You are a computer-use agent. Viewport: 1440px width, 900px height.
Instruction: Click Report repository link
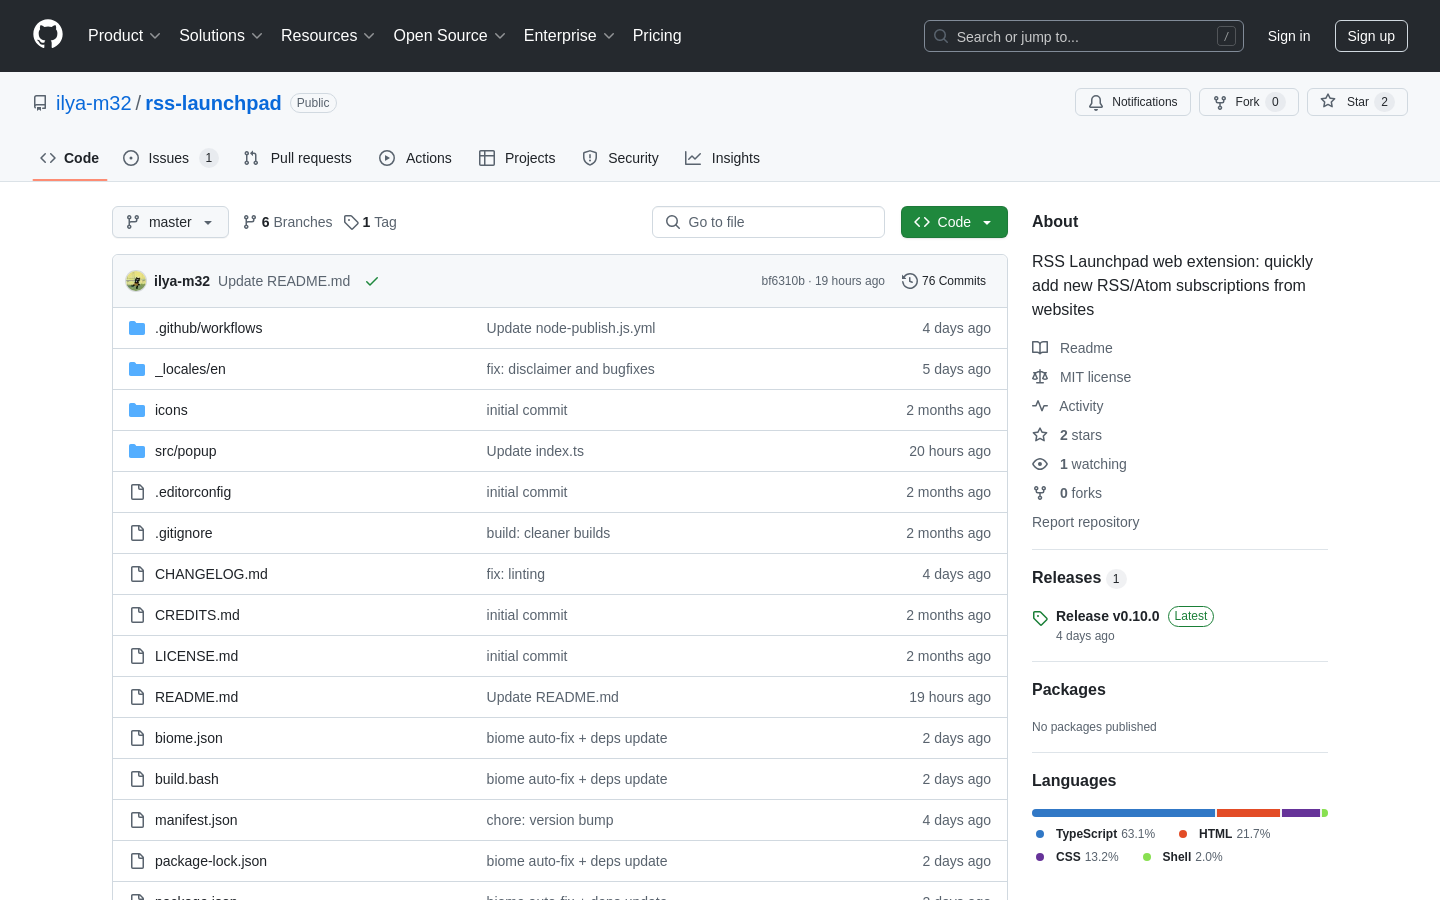[x=1085, y=522]
